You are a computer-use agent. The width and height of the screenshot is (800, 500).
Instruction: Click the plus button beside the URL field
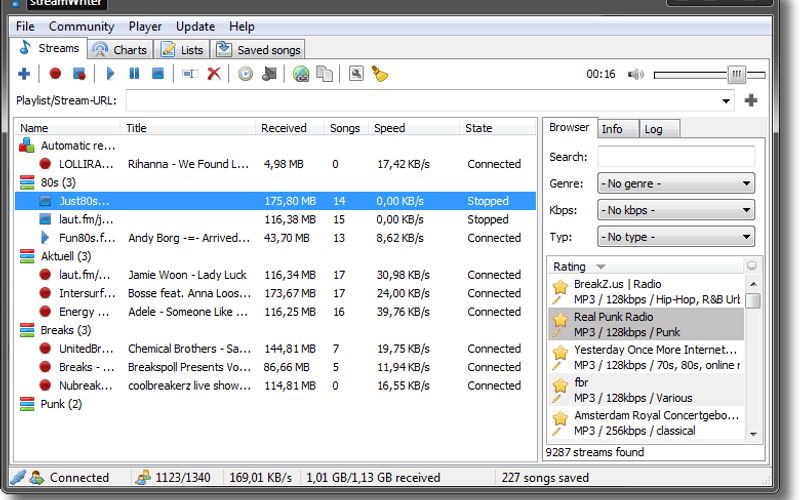coord(751,100)
